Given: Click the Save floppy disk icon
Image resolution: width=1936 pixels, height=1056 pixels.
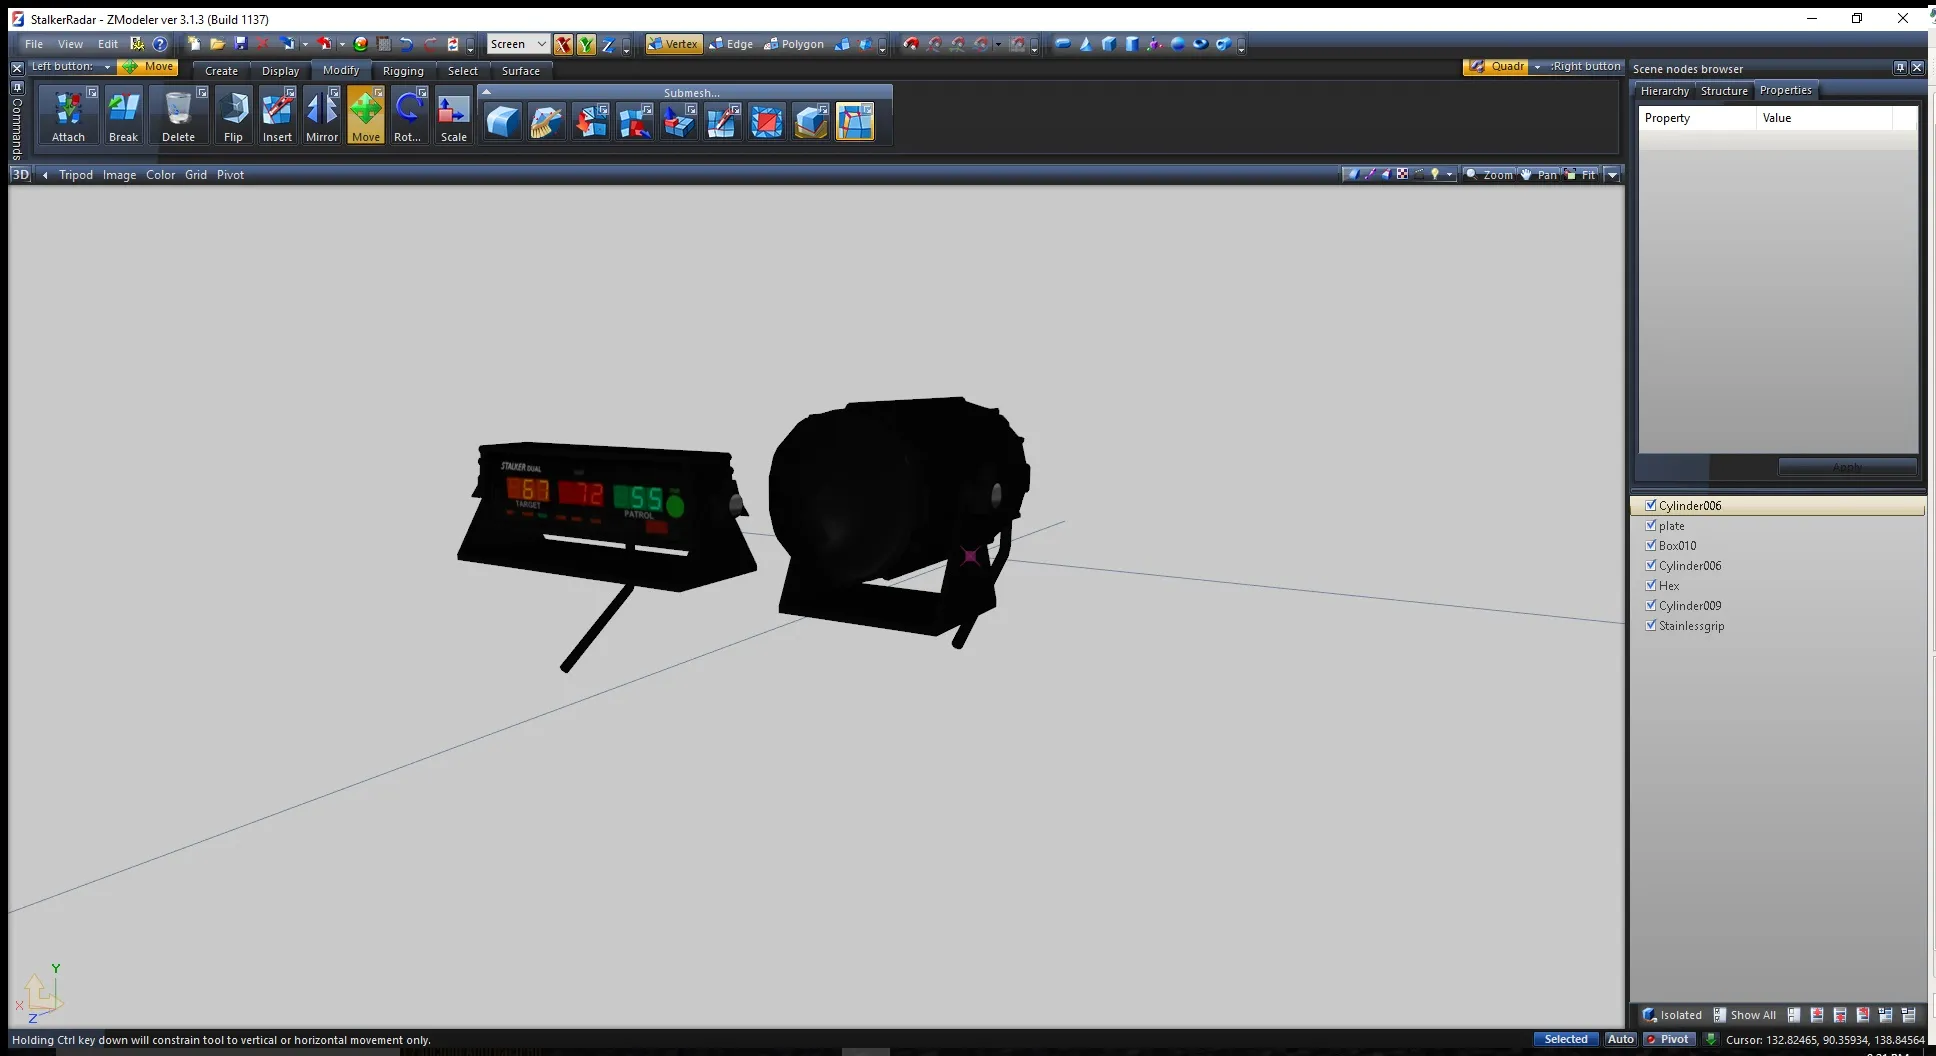Looking at the screenshot, I should click(x=241, y=44).
